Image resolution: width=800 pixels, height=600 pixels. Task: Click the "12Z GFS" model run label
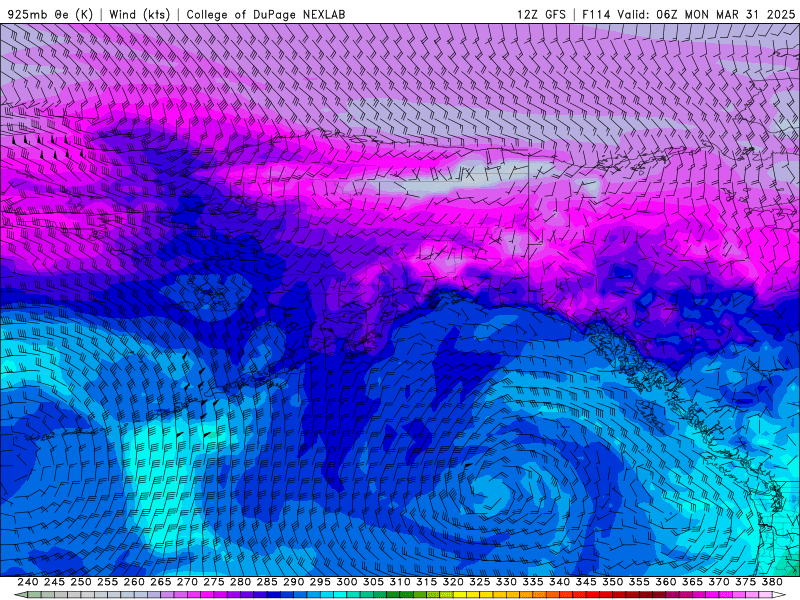click(541, 14)
